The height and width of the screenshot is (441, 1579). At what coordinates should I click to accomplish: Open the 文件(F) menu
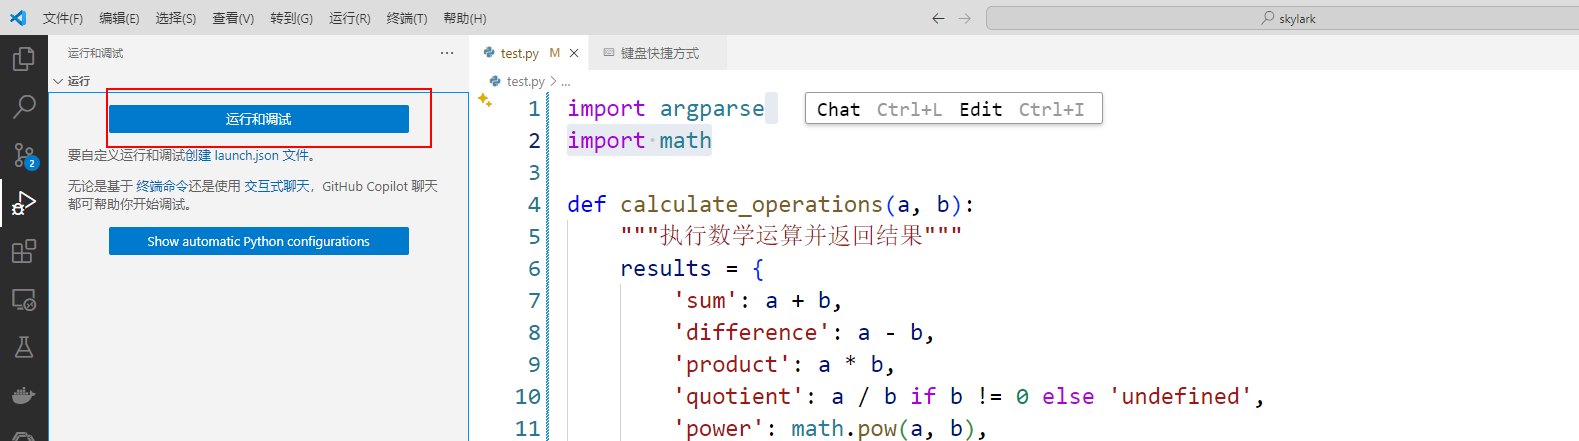(63, 18)
